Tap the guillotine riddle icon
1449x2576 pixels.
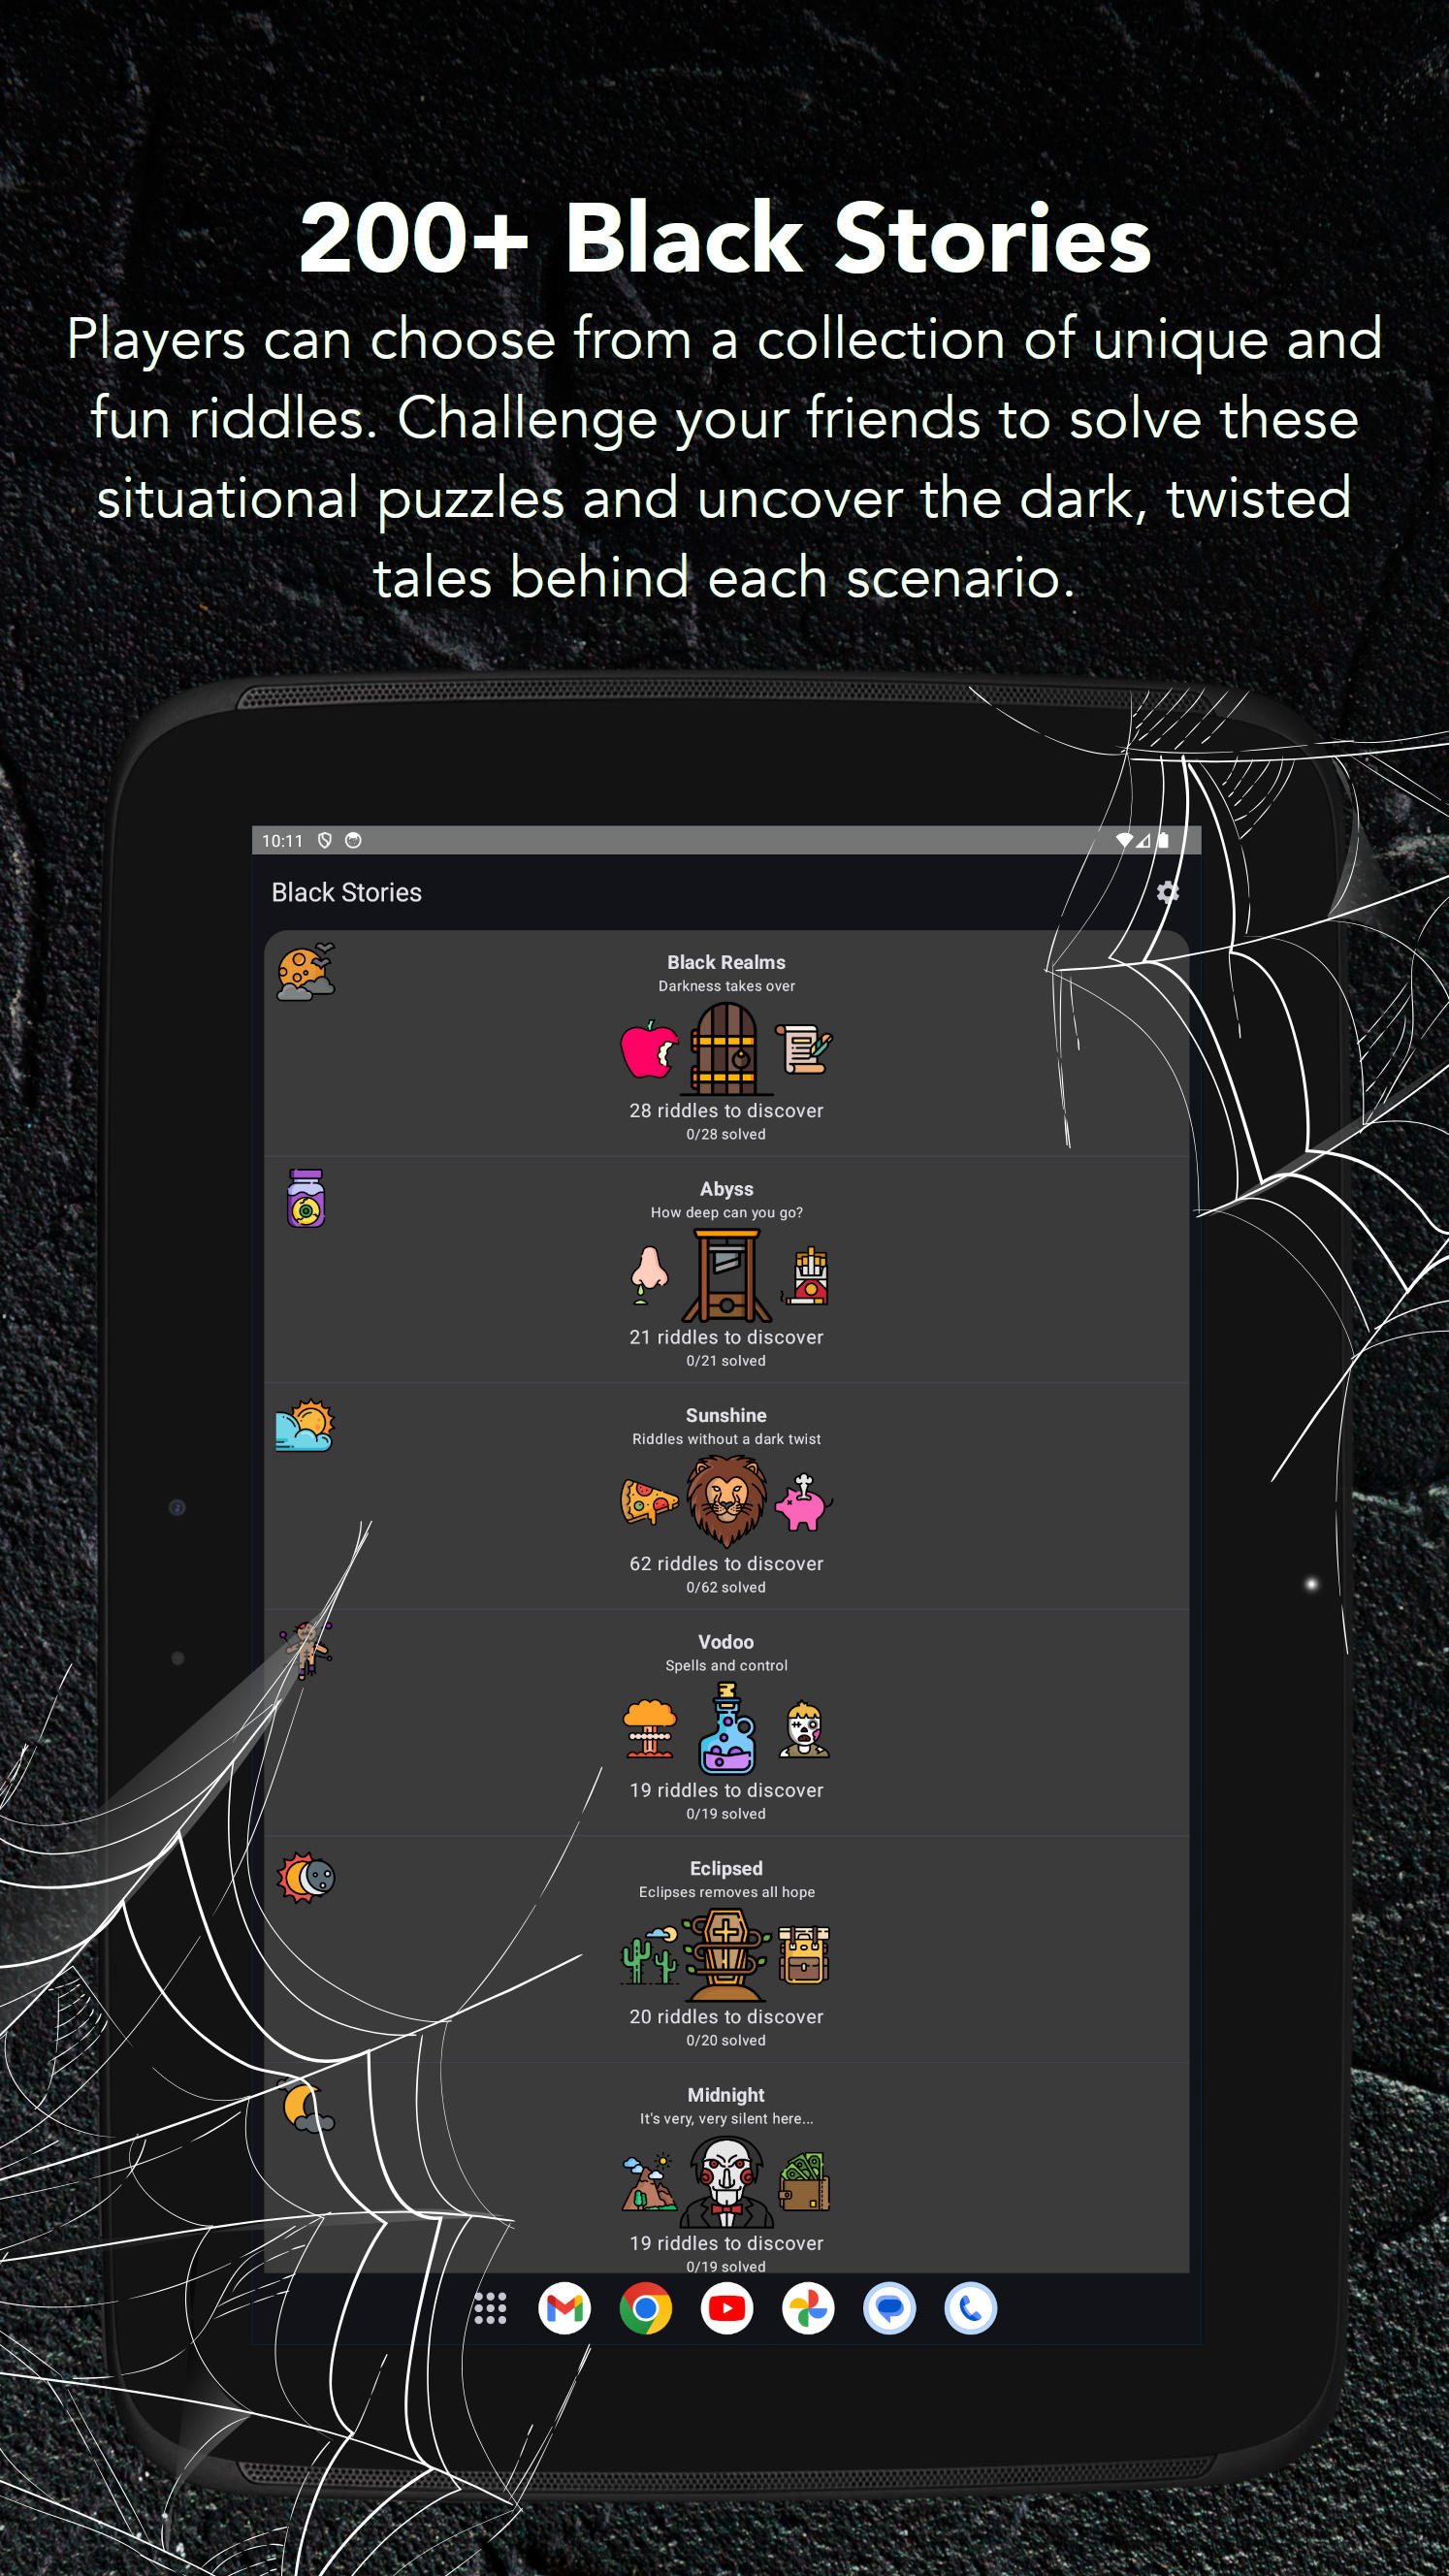[726, 1275]
